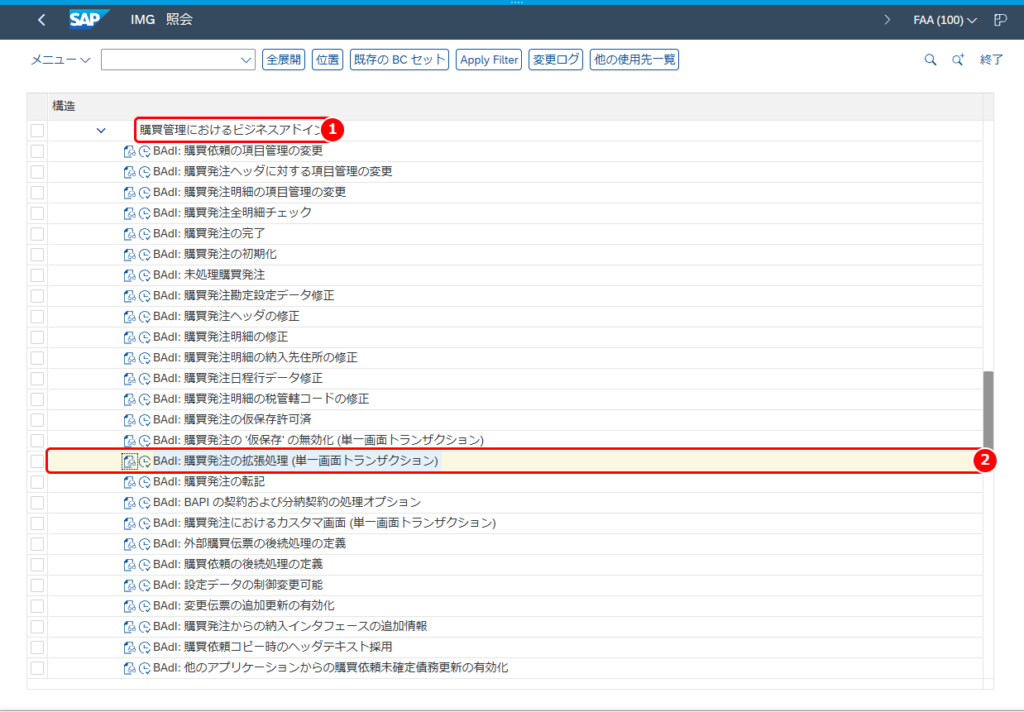Open documentation icon for 購買発注の仮保存許可済

(129, 420)
